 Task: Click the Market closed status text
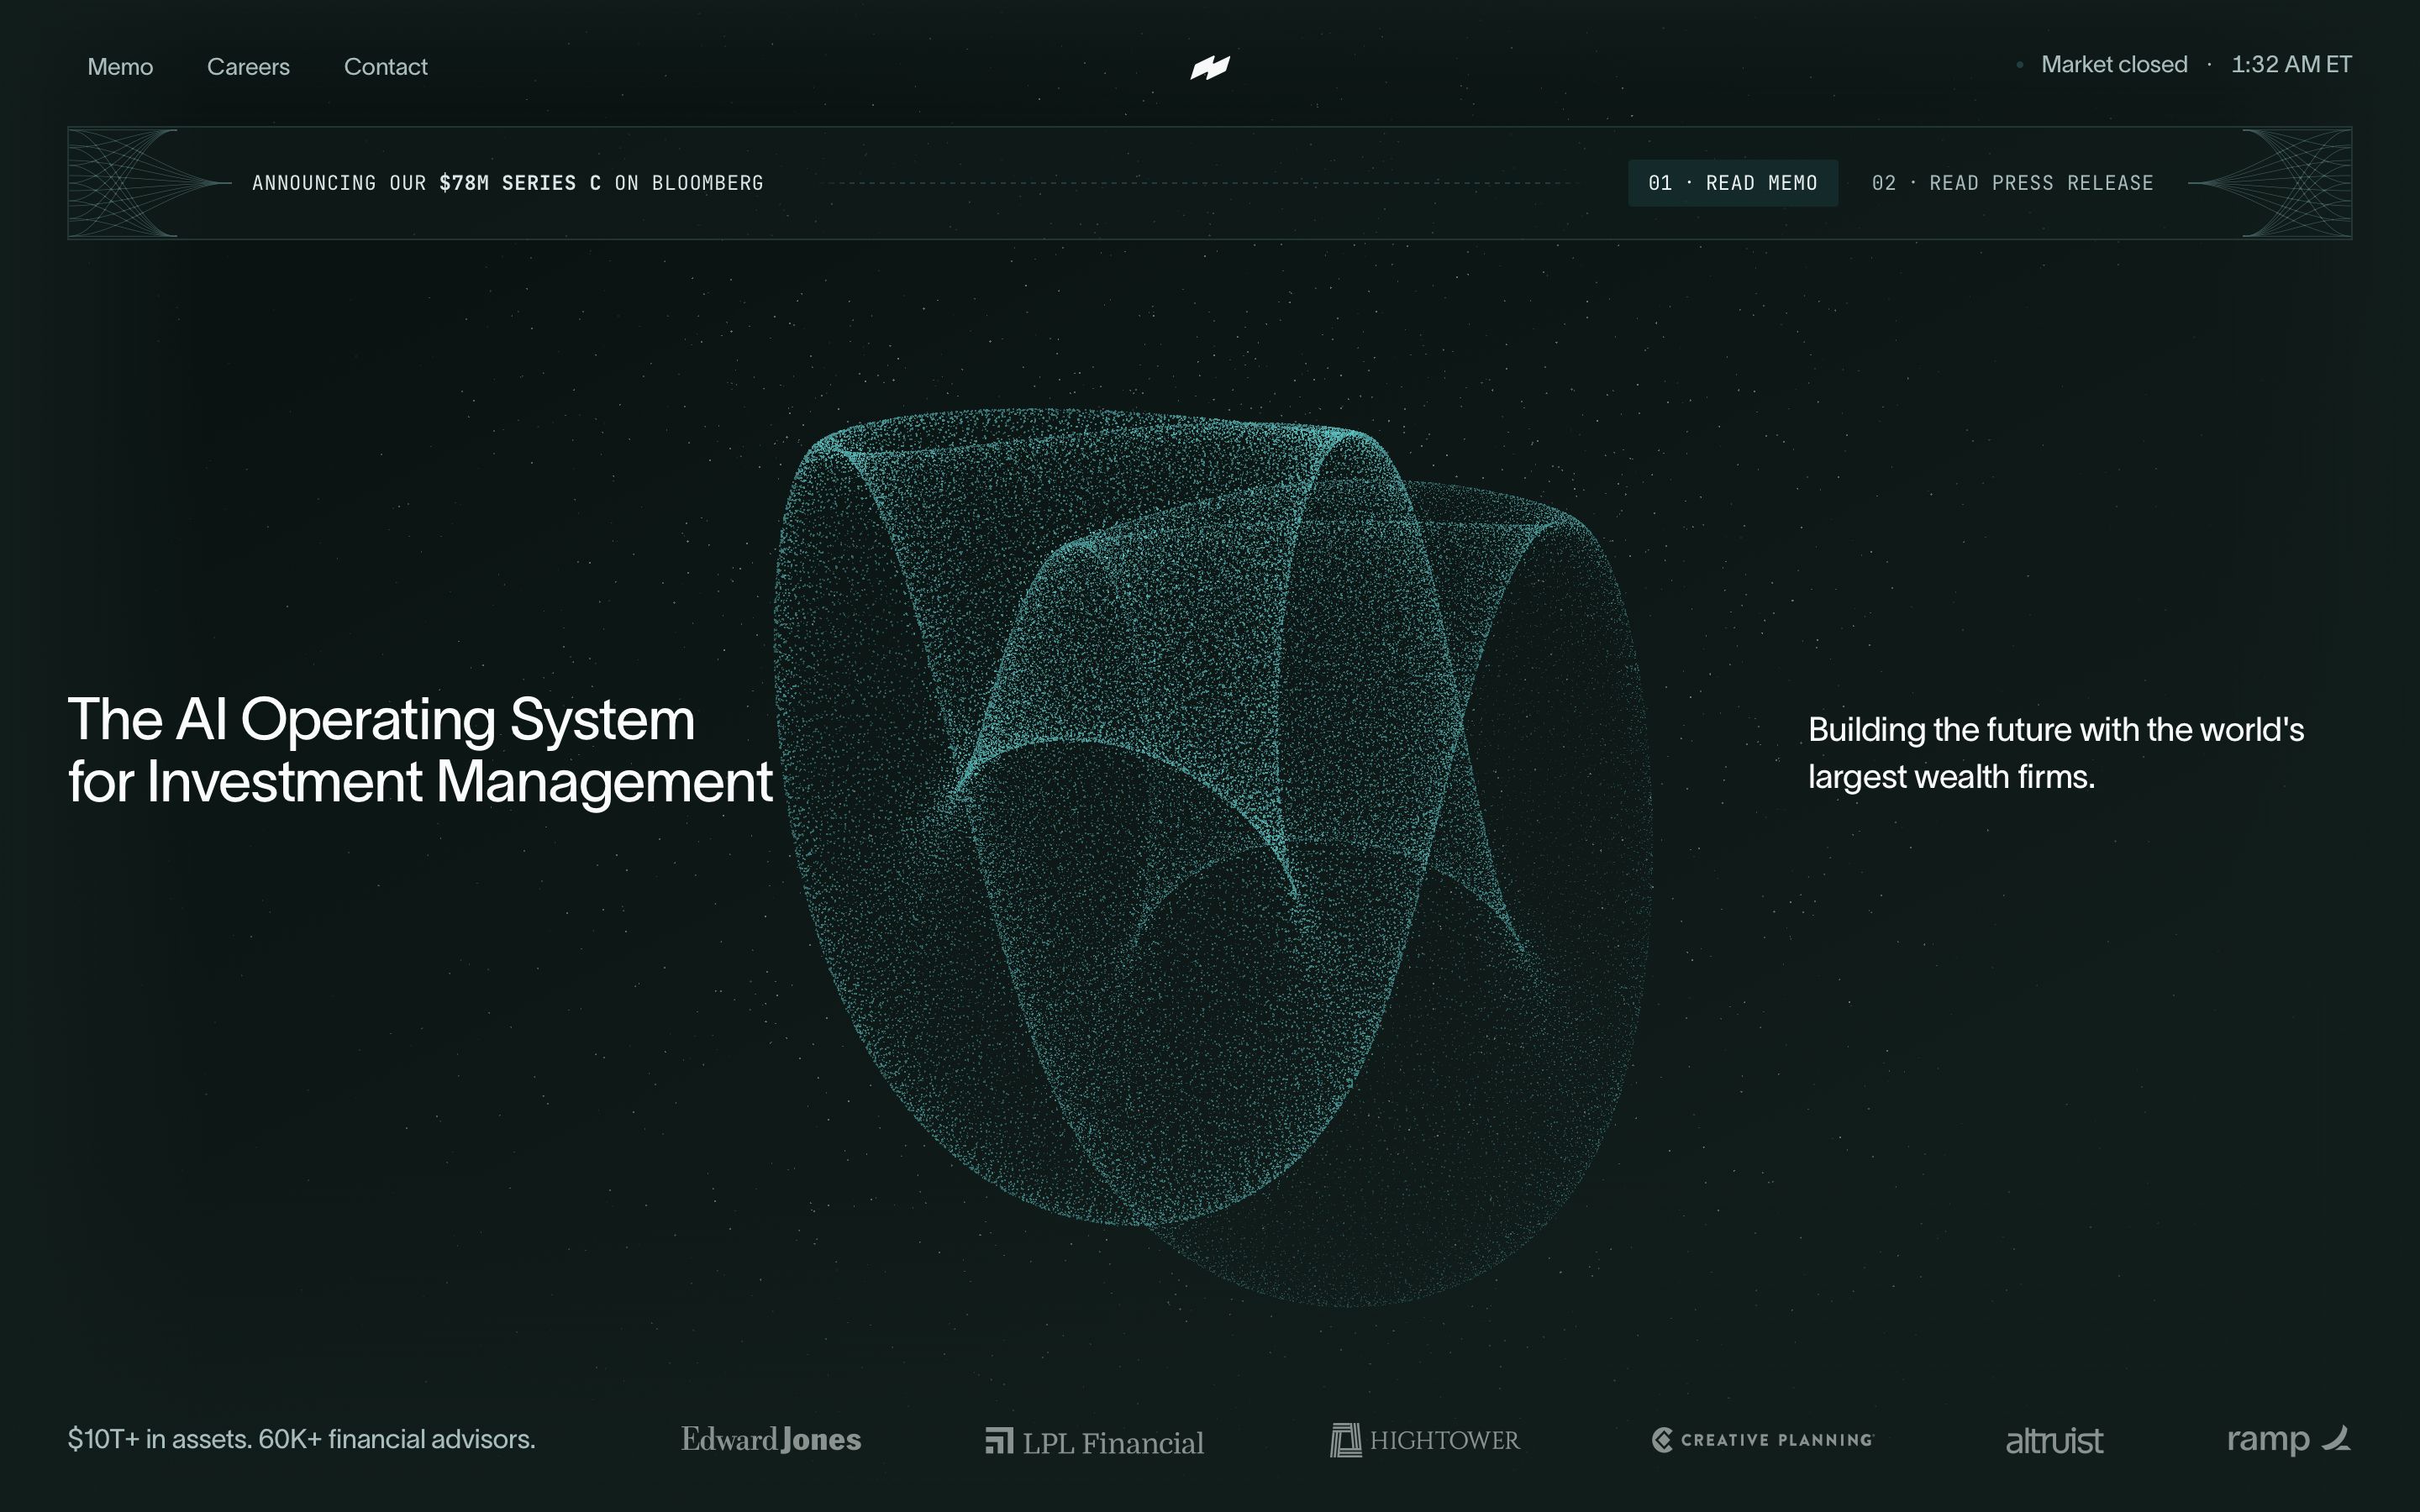(2114, 65)
